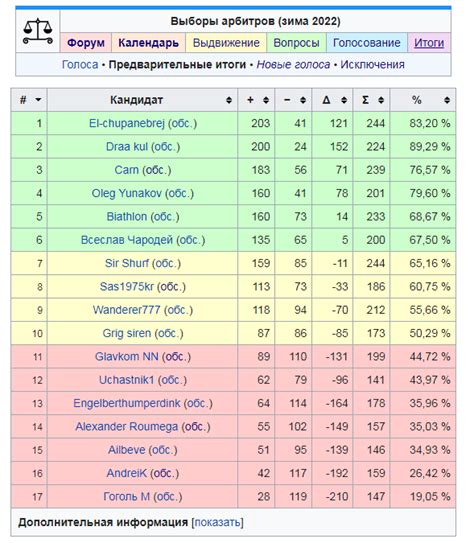Open the Календарь tab
Screen dimensions: 474x543
point(149,43)
